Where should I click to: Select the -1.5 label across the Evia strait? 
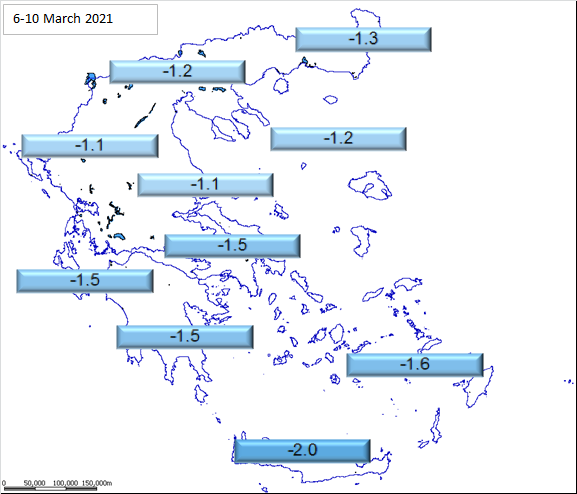pyautogui.click(x=232, y=246)
